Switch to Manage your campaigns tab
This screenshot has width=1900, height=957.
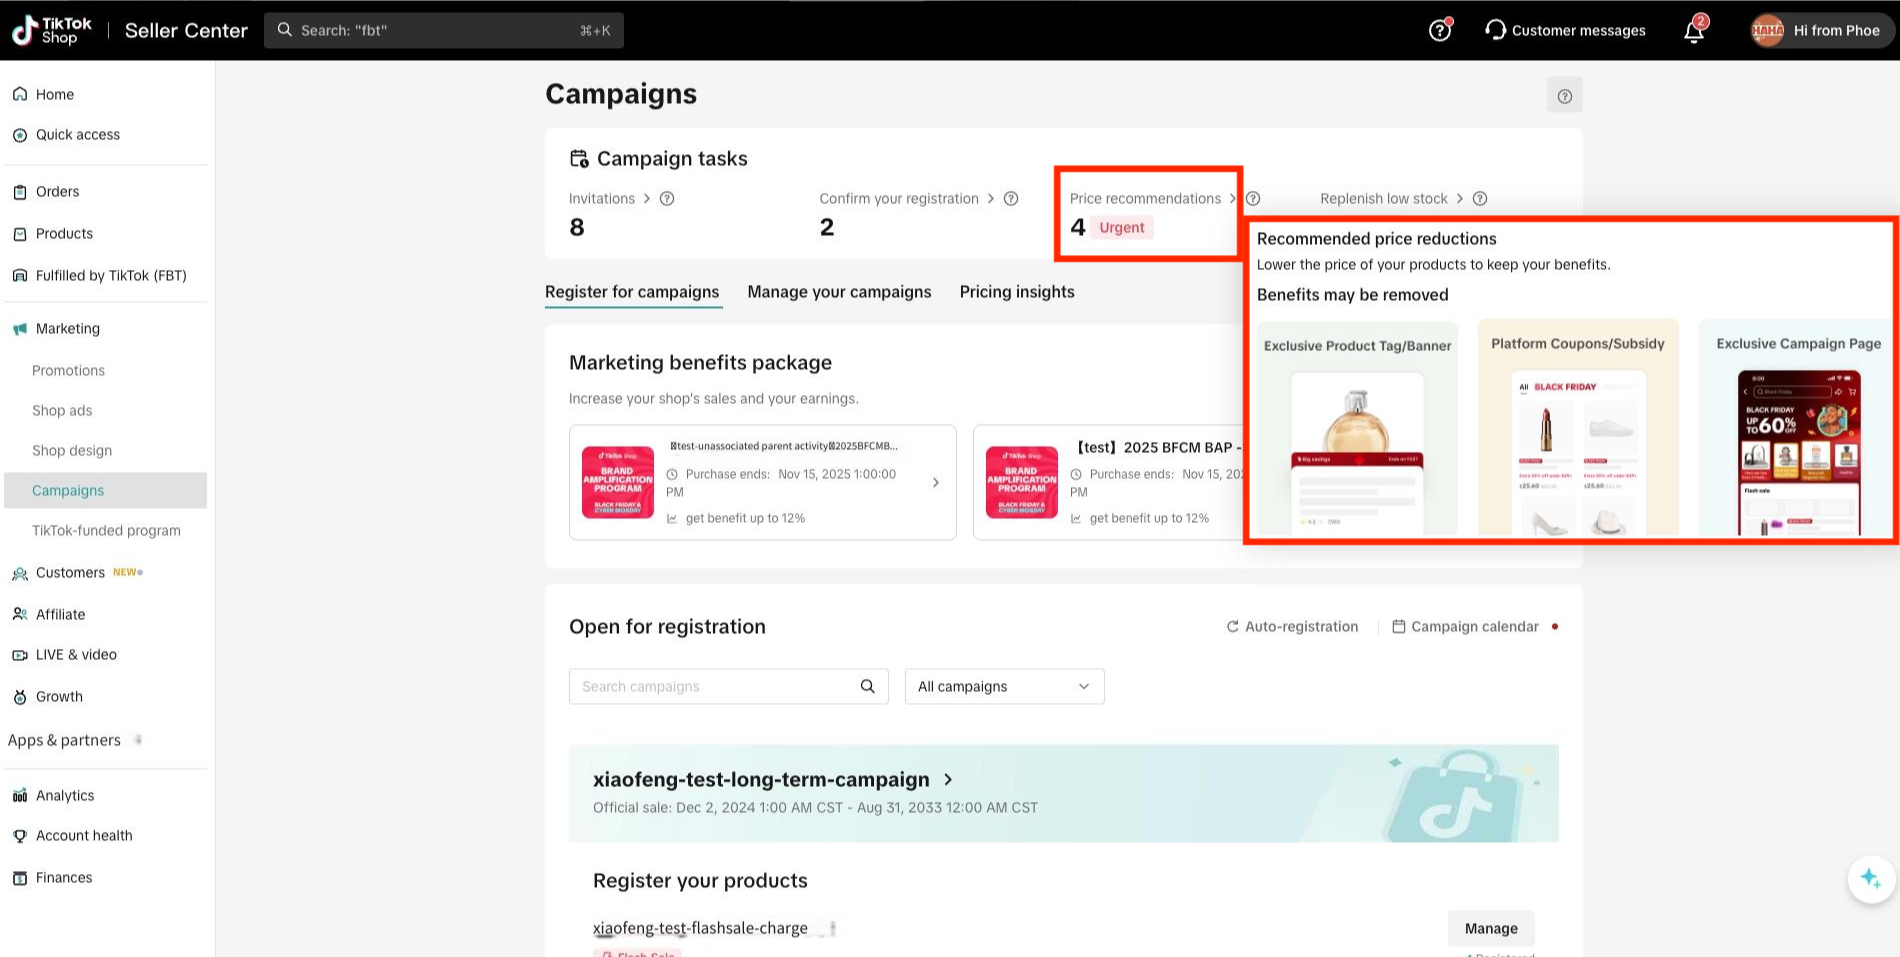[839, 292]
